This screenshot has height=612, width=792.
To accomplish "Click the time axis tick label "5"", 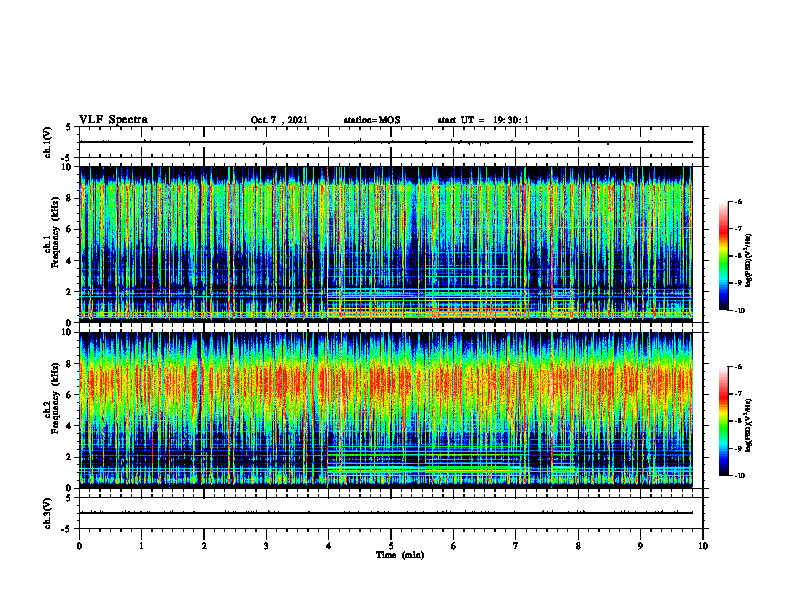I will click(x=391, y=546).
